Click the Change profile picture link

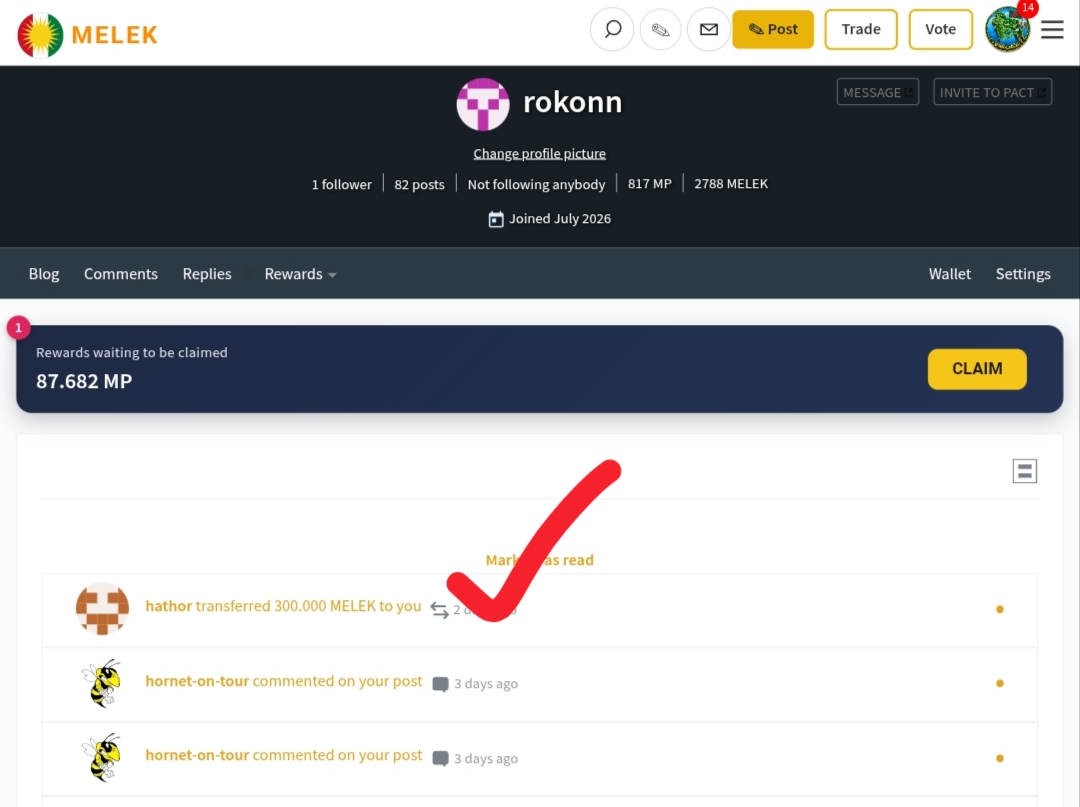pos(539,154)
